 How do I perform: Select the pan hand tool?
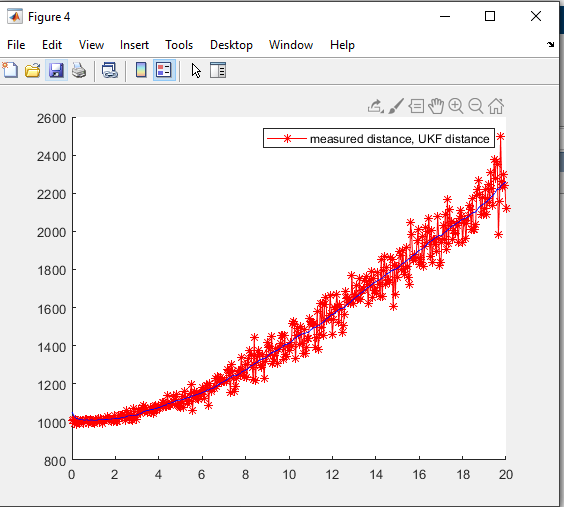(436, 106)
